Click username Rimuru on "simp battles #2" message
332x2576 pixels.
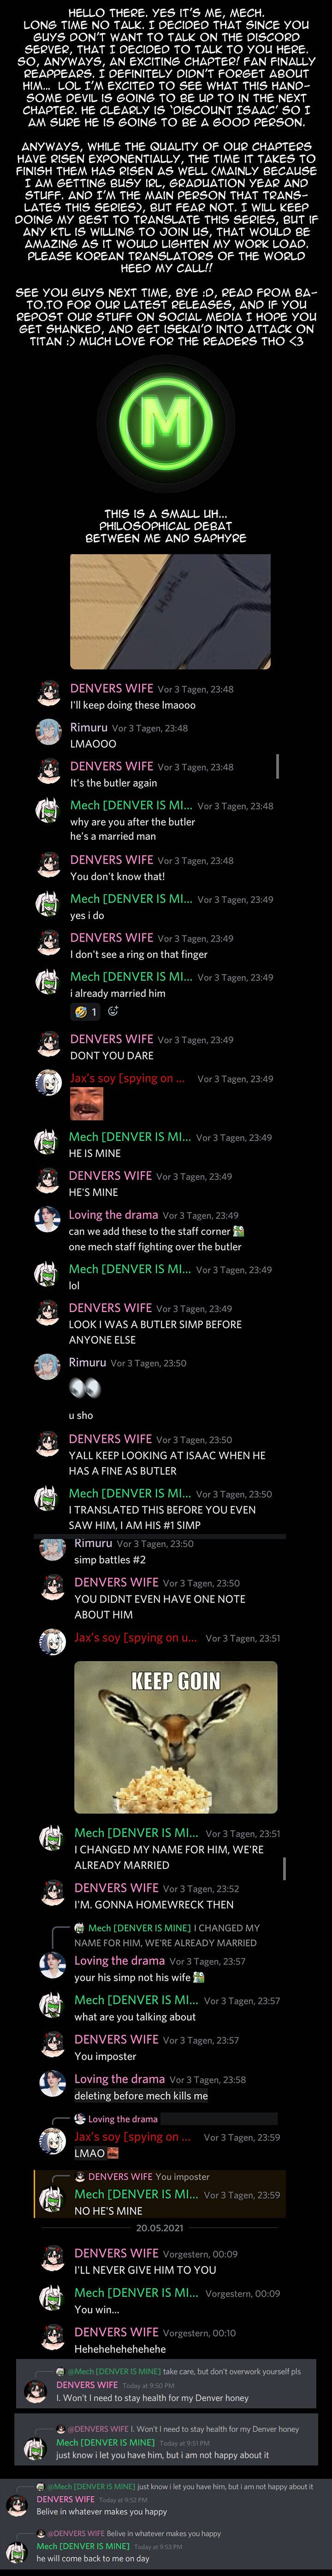click(93, 1543)
